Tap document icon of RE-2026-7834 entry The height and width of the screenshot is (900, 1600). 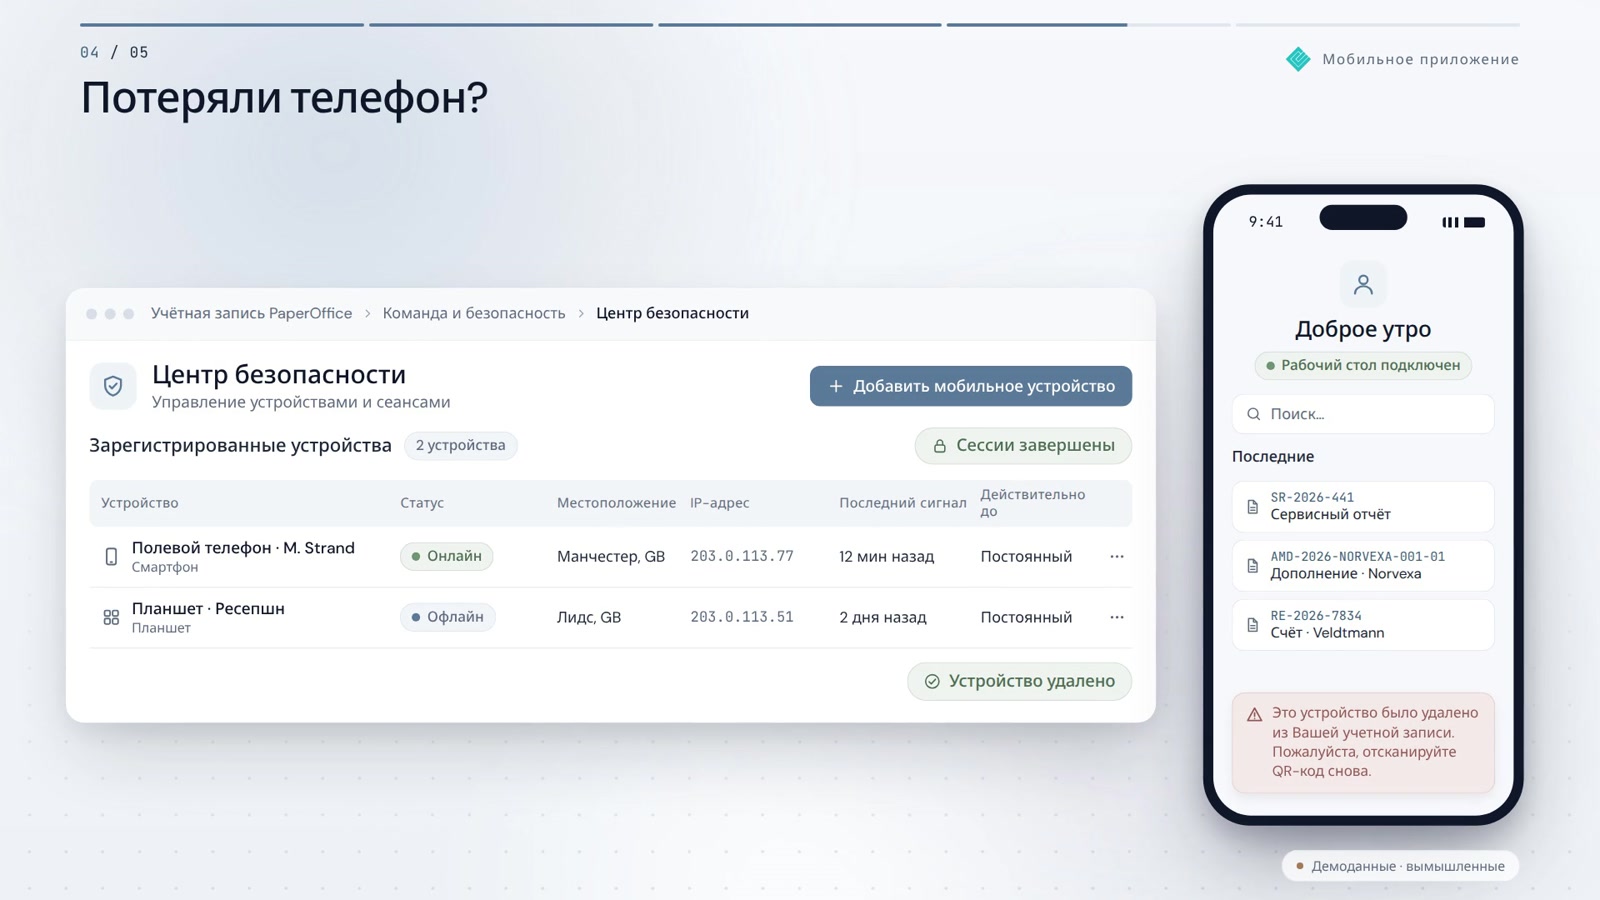(1252, 625)
